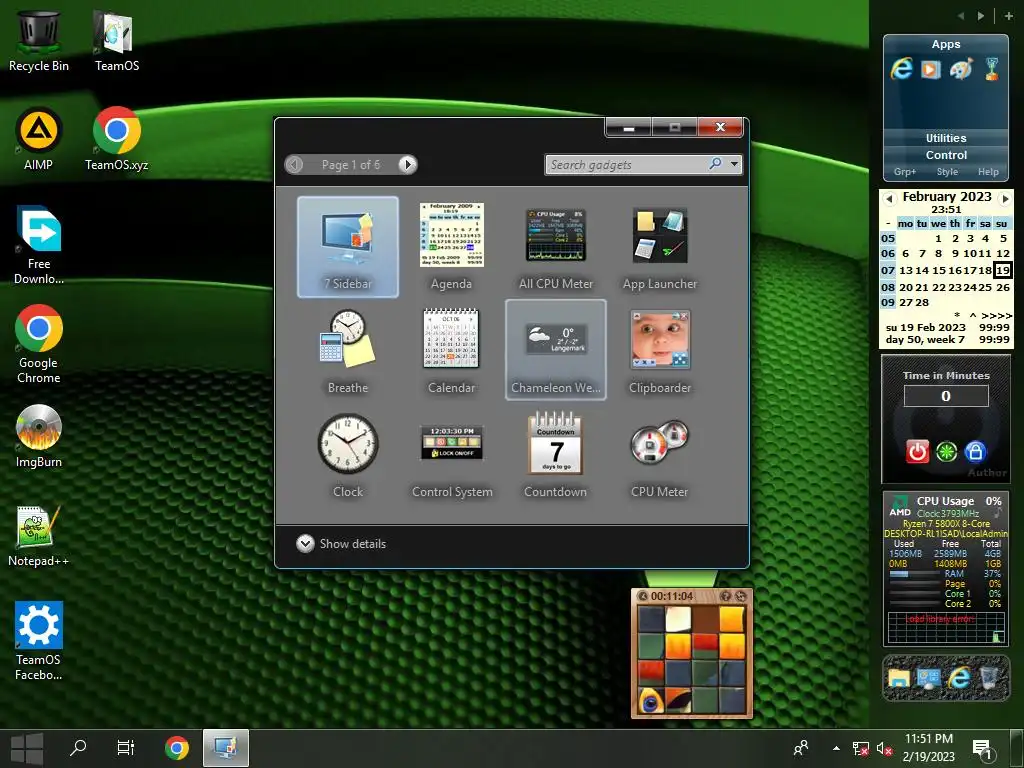Open the Notepad++ desktop shortcut

[x=39, y=536]
